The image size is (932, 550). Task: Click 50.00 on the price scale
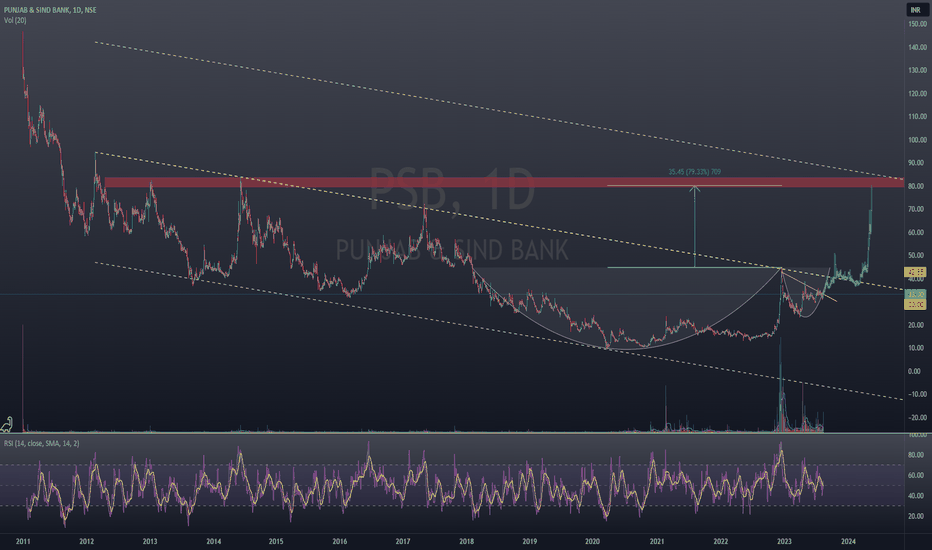[917, 256]
